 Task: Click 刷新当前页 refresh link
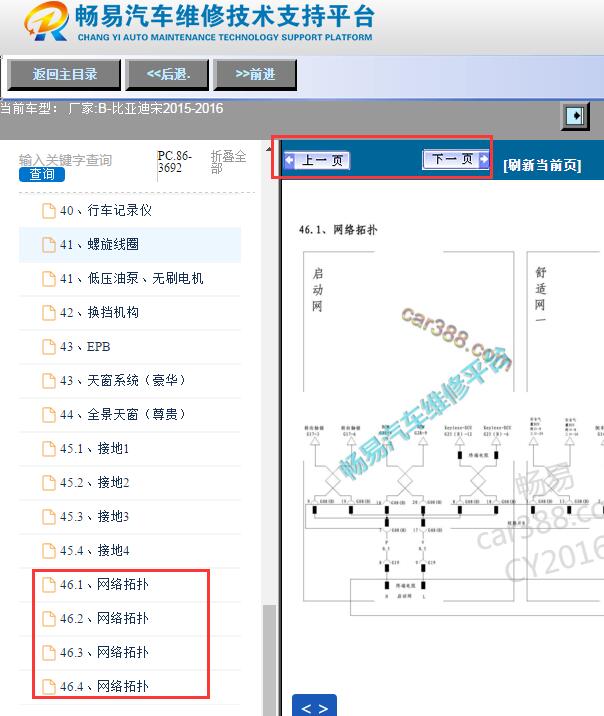541,166
